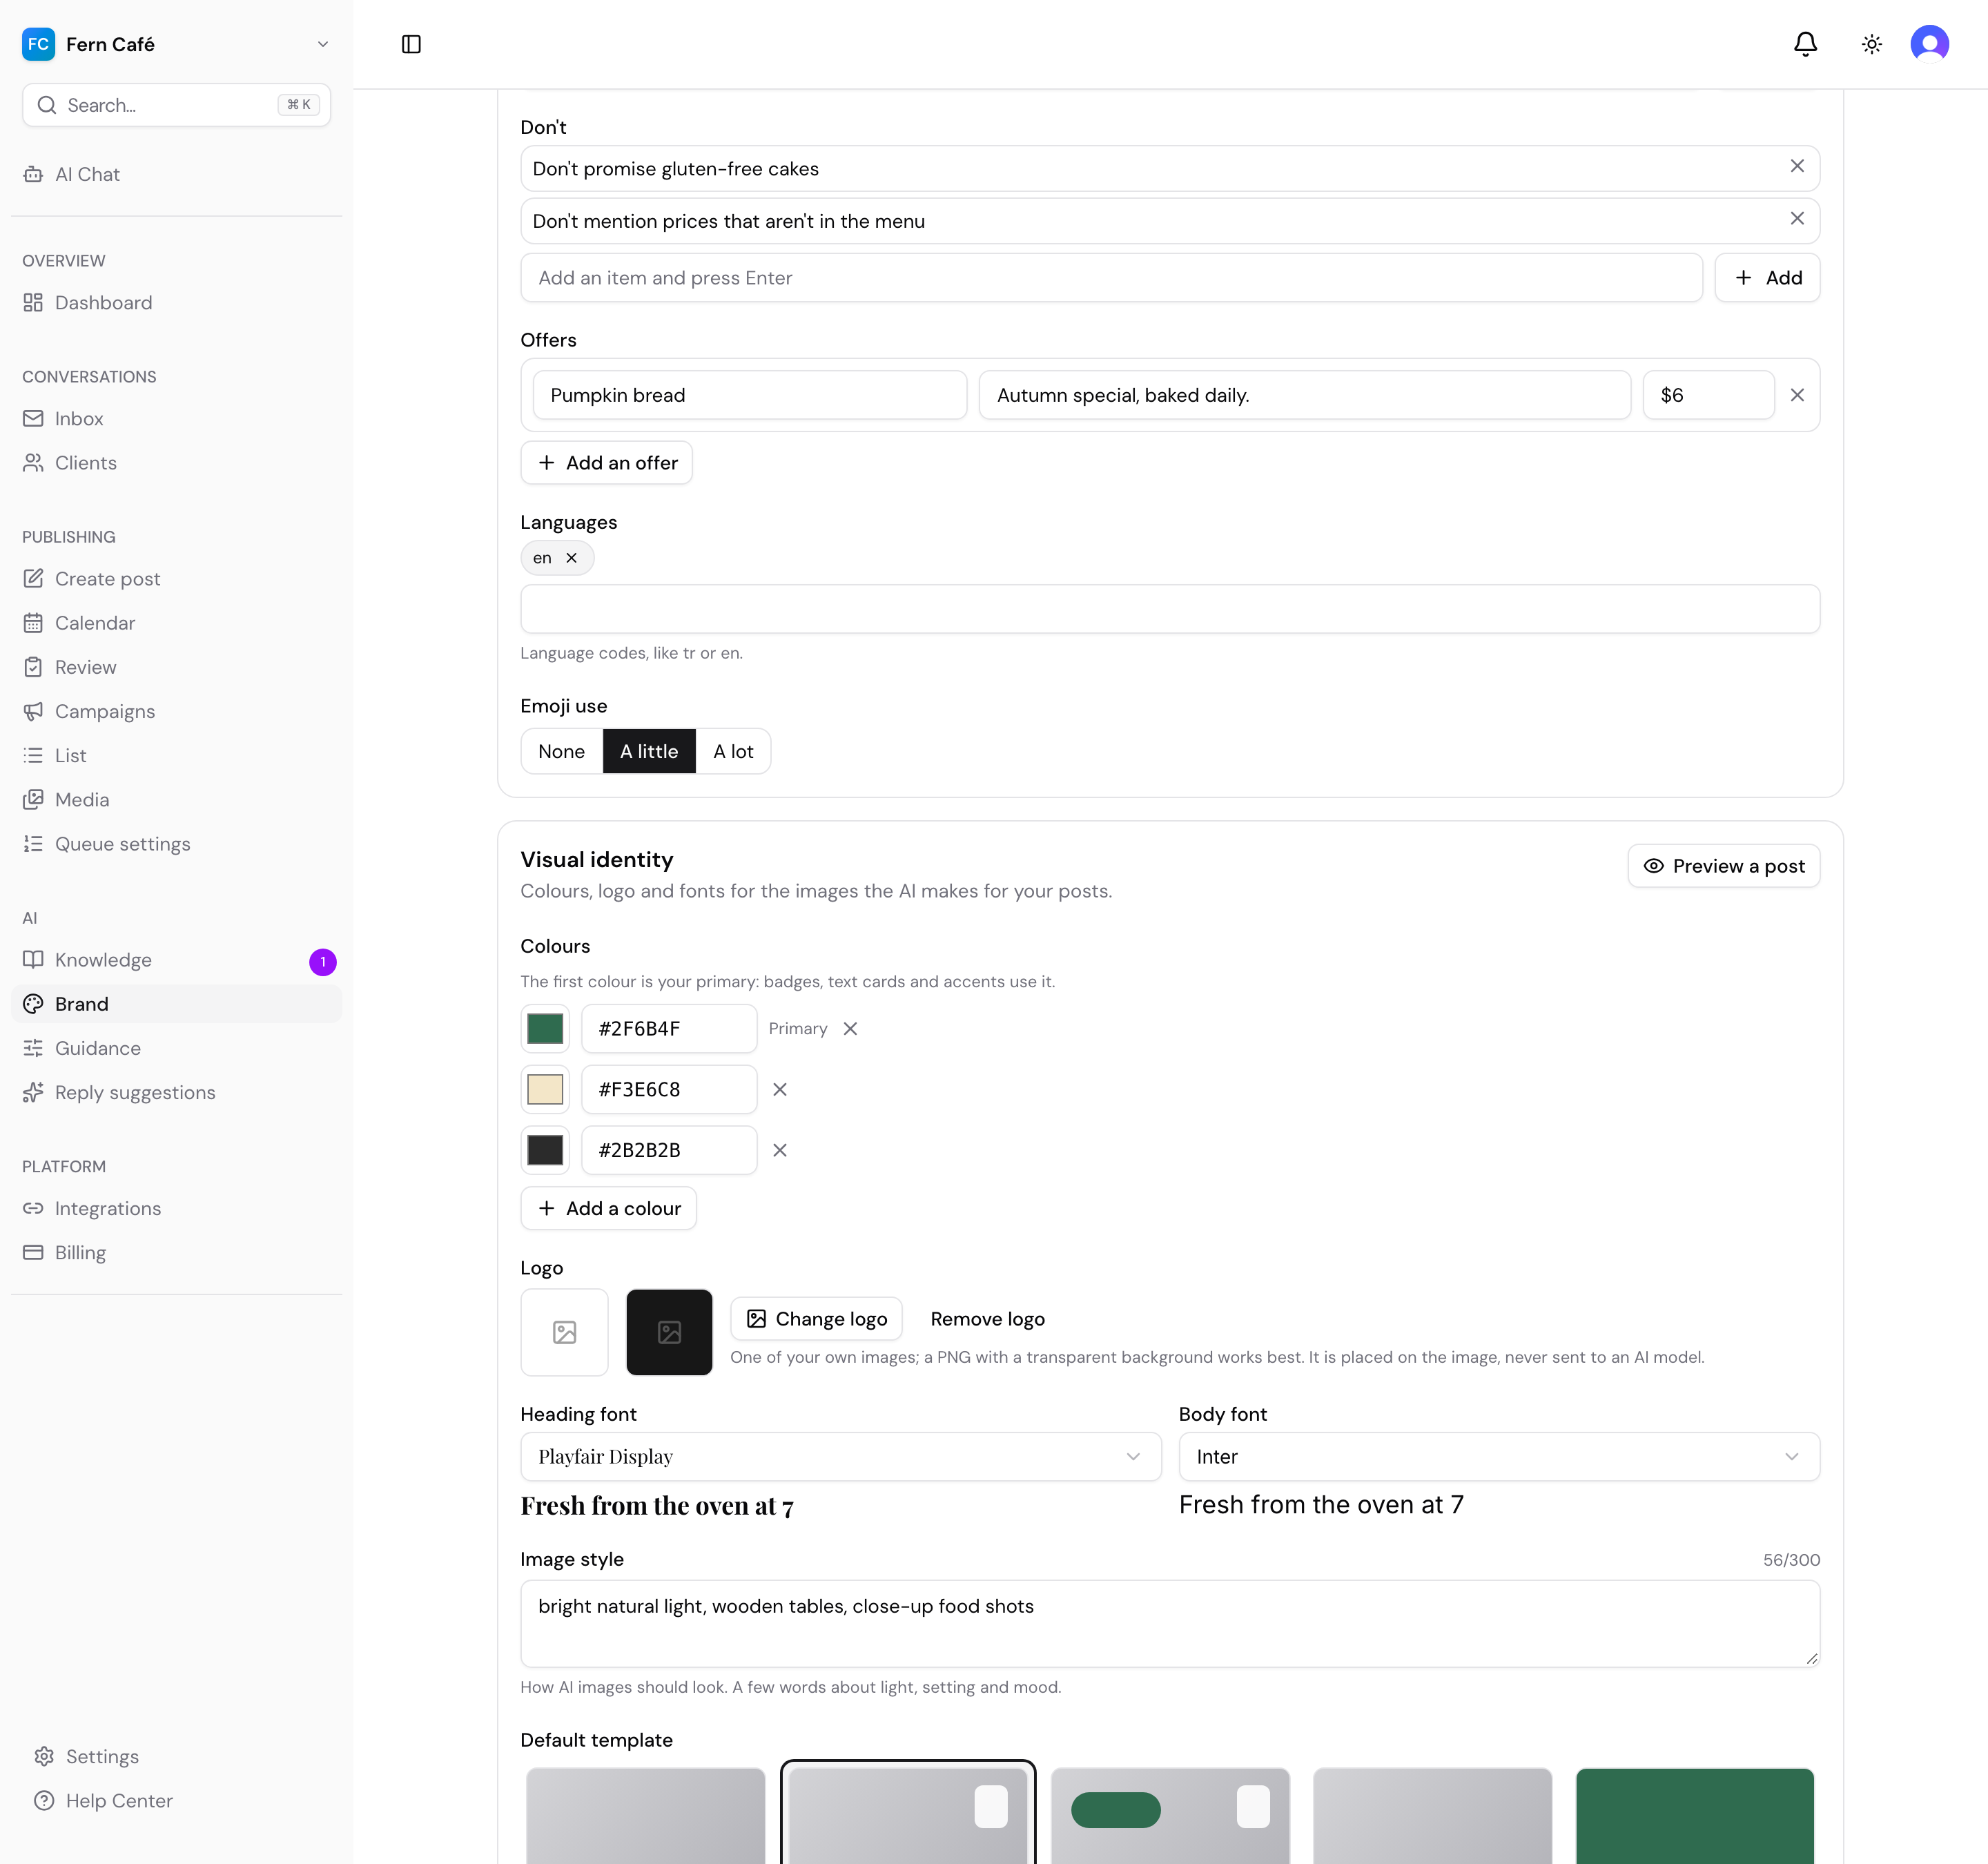Open the Clients page
Image resolution: width=1988 pixels, height=1864 pixels.
(176, 462)
